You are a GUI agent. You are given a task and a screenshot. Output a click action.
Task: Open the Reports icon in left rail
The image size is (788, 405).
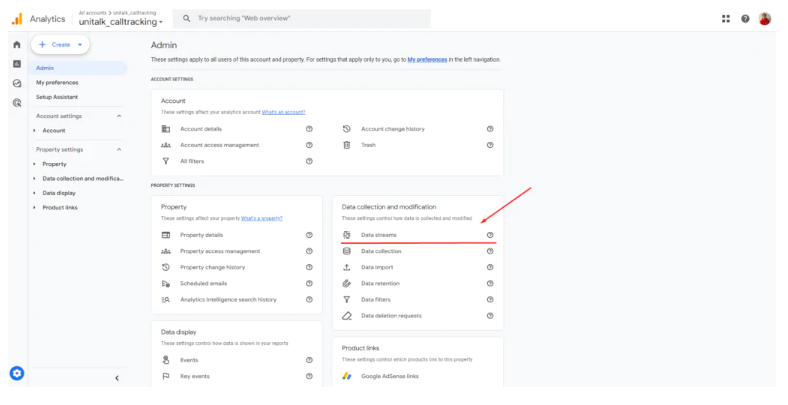[x=17, y=64]
